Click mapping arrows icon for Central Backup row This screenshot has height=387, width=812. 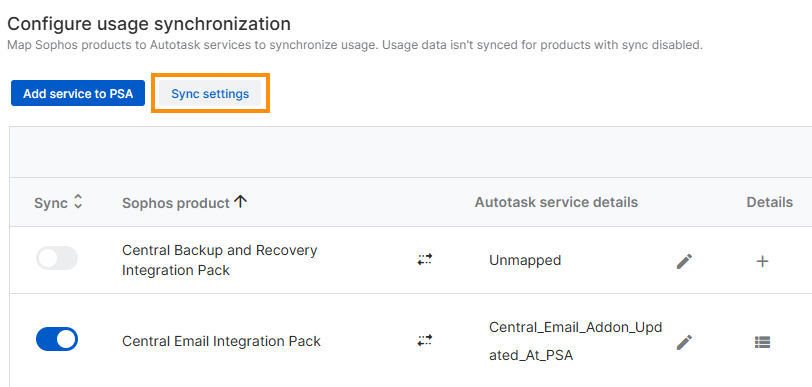(425, 259)
